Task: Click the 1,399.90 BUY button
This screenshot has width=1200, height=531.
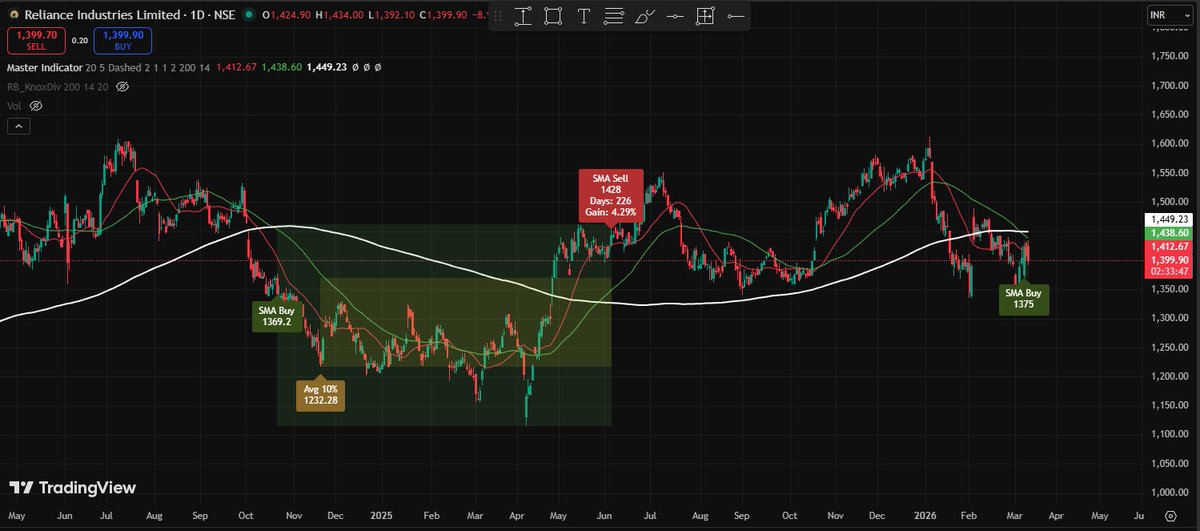Action: tap(122, 41)
